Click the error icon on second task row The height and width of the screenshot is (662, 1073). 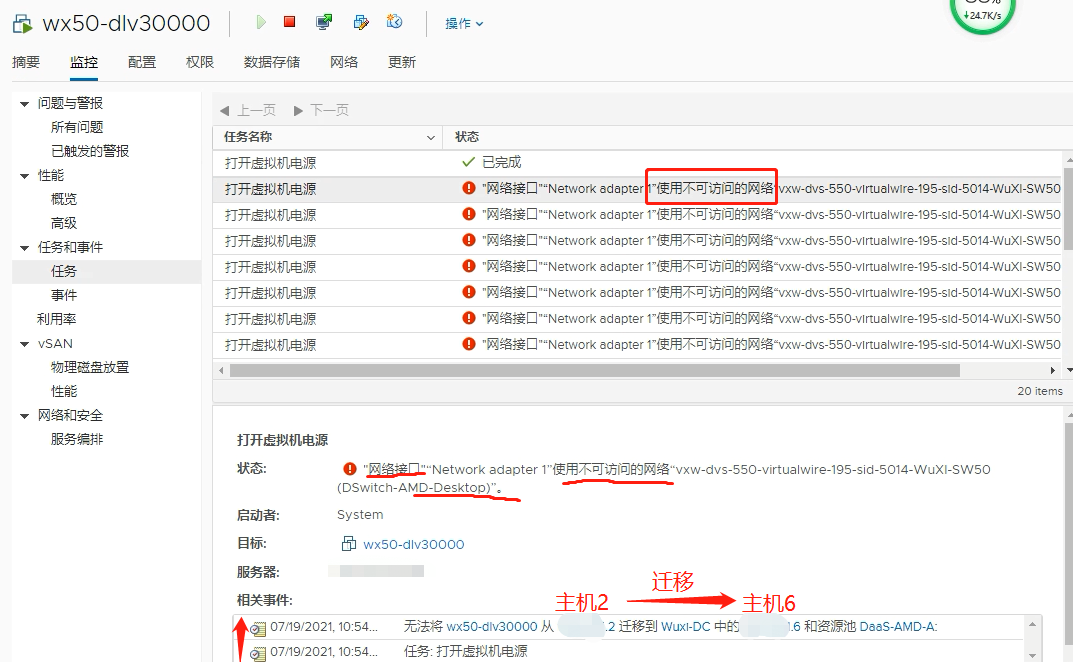pos(468,188)
